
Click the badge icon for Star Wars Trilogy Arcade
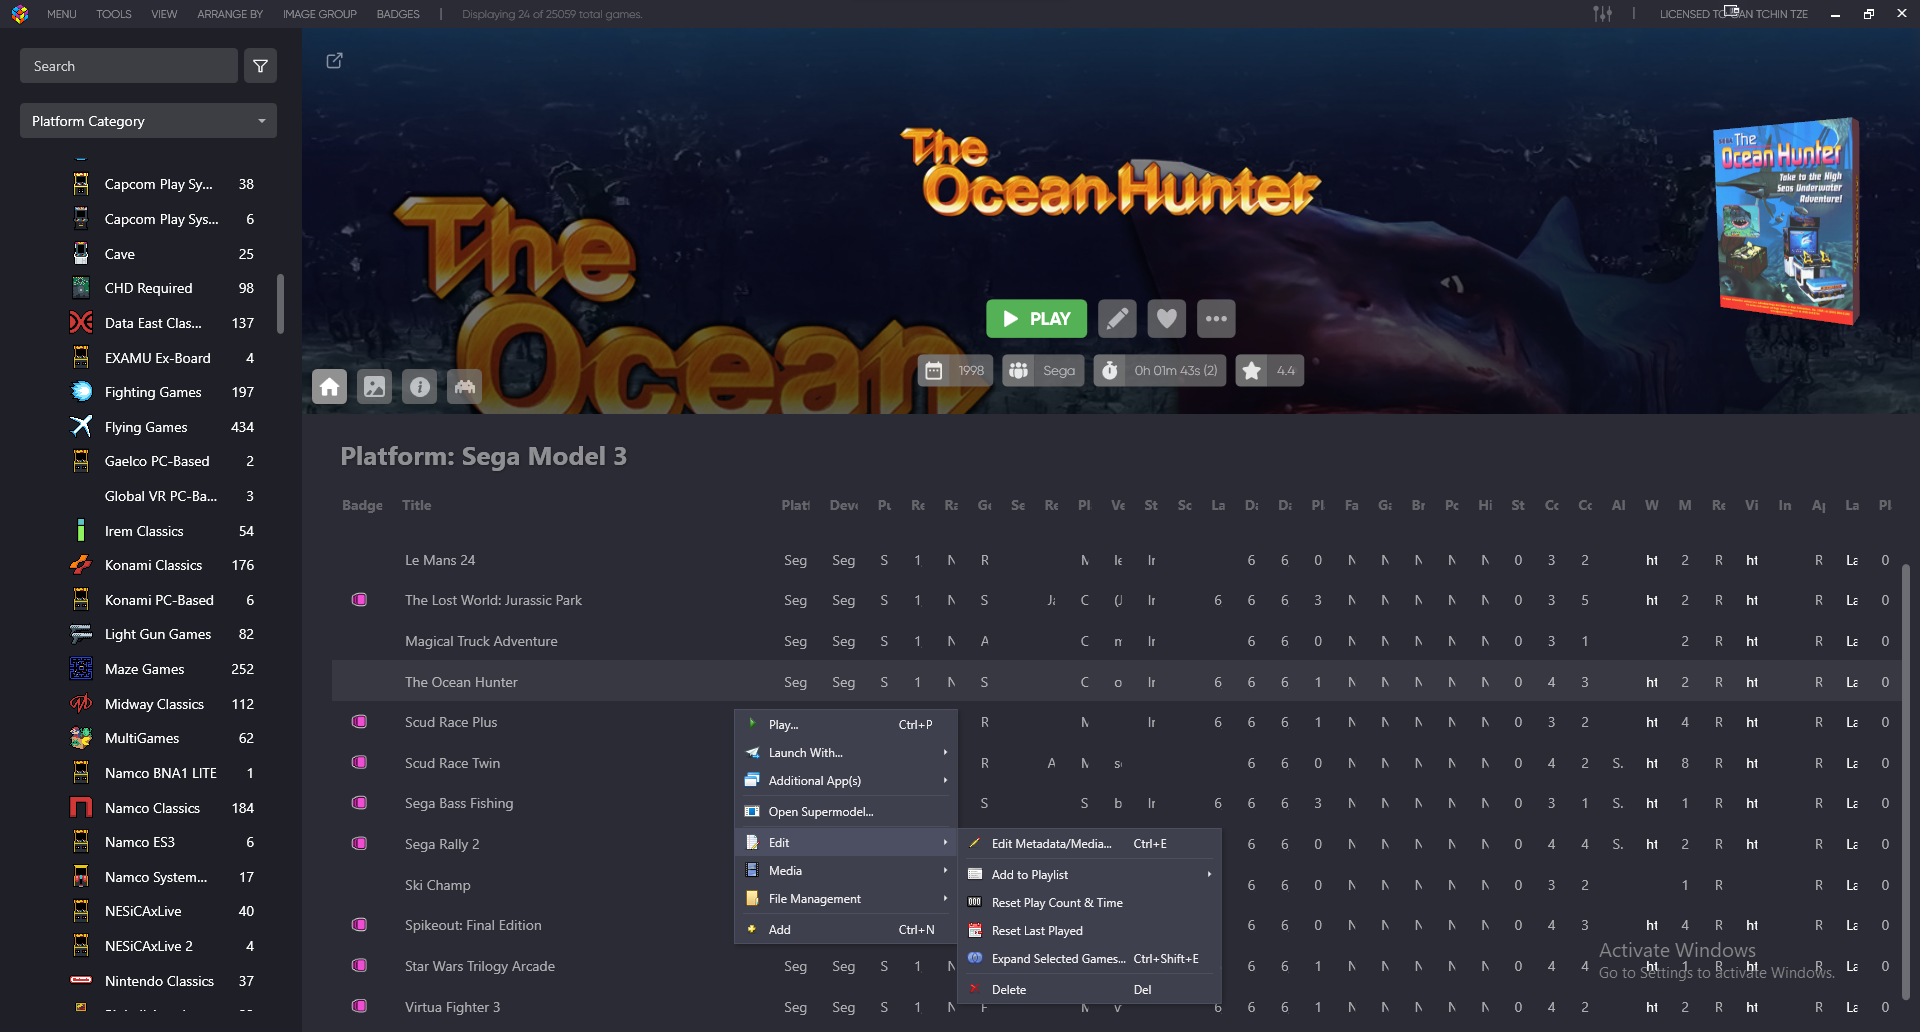click(359, 965)
